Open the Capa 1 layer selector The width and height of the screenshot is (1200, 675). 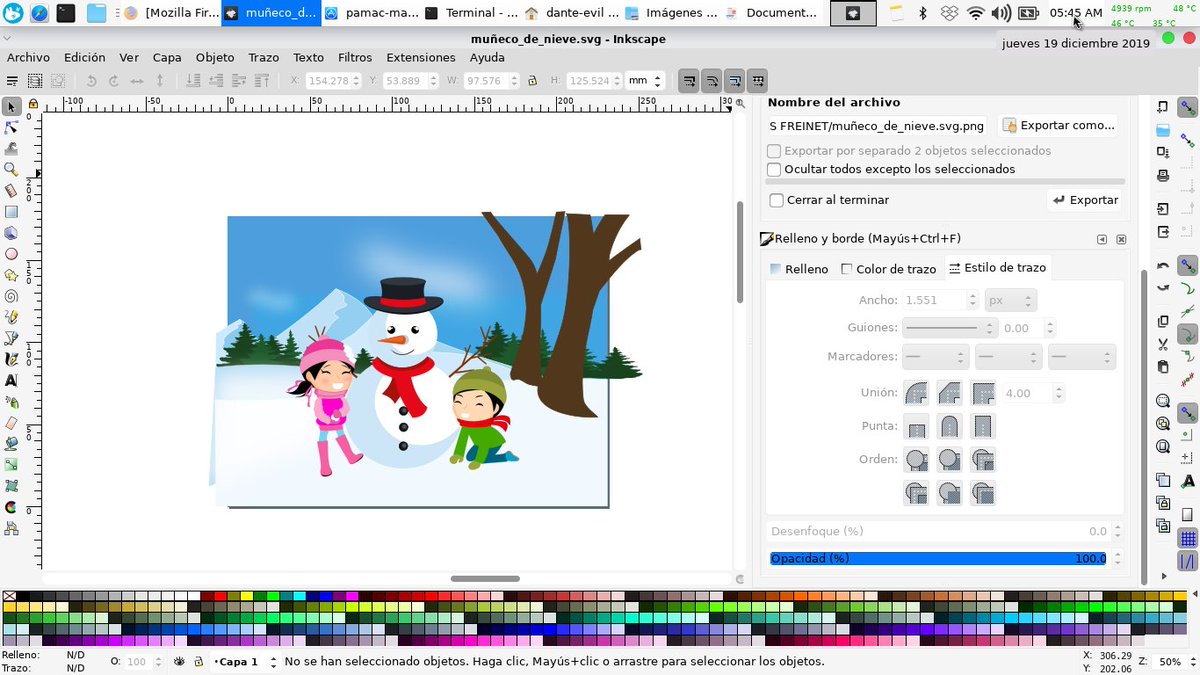(x=245, y=662)
